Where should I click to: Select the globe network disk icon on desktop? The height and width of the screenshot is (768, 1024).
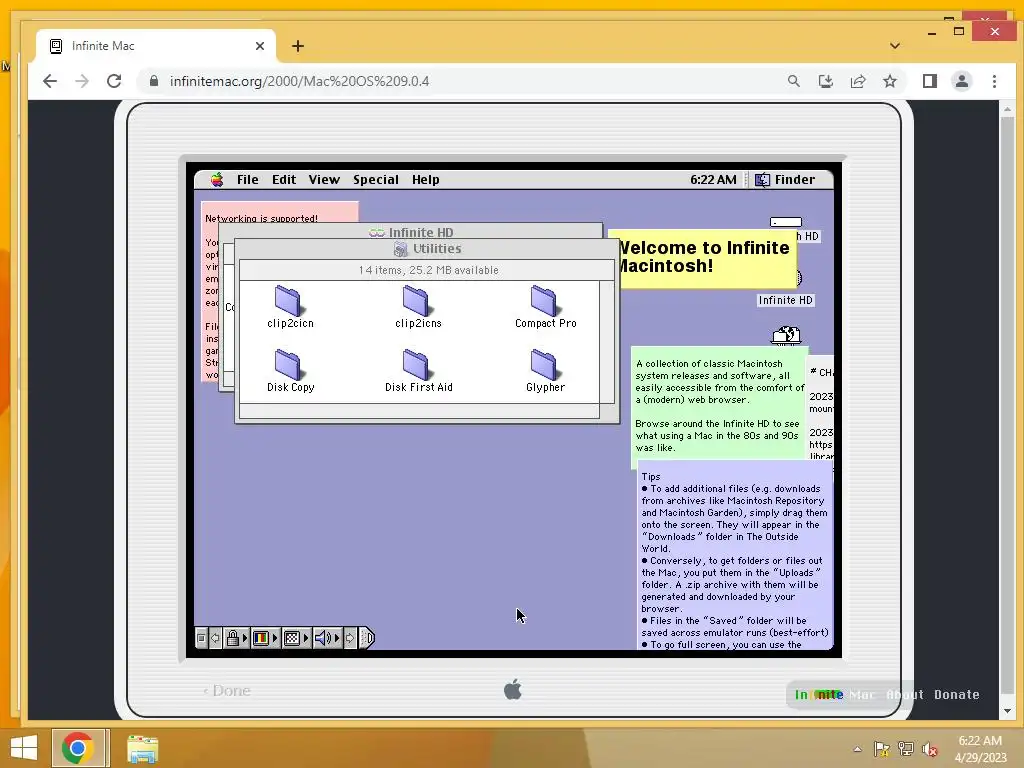(x=786, y=336)
